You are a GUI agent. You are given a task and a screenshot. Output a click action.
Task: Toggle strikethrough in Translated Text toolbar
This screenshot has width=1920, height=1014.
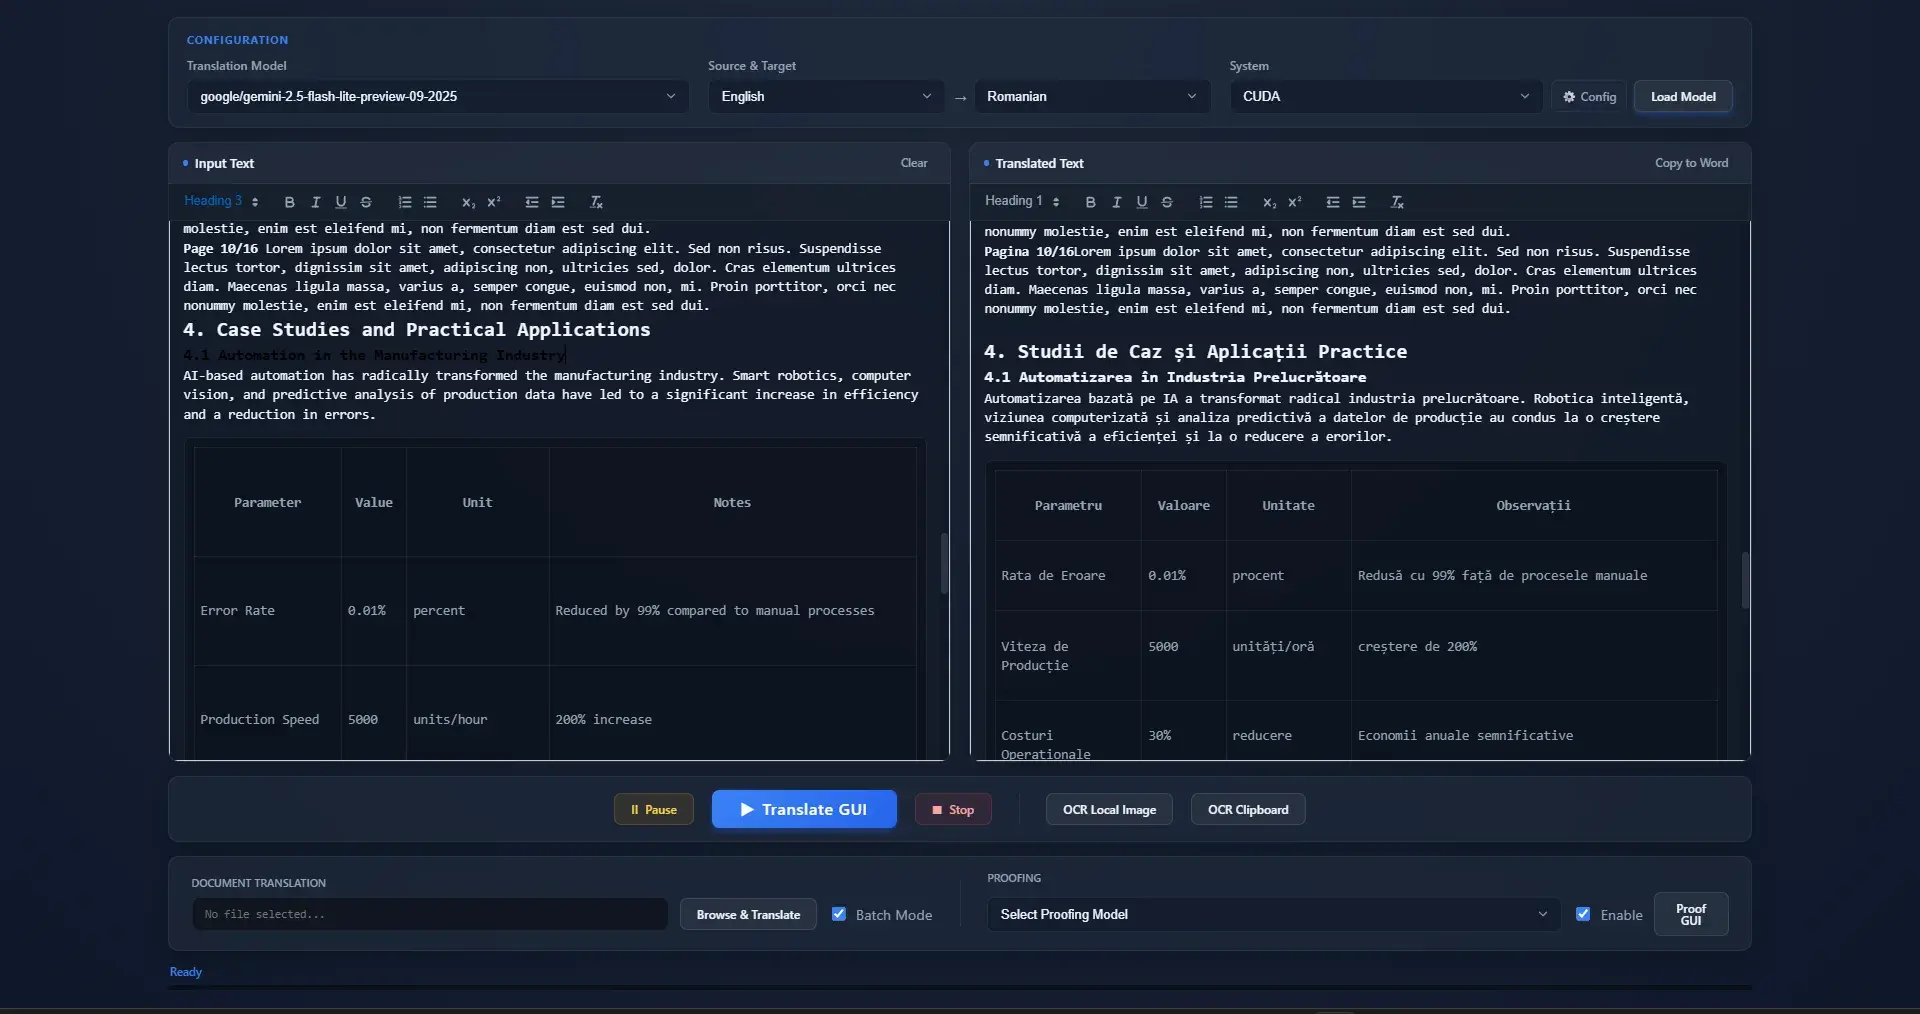(x=1167, y=202)
